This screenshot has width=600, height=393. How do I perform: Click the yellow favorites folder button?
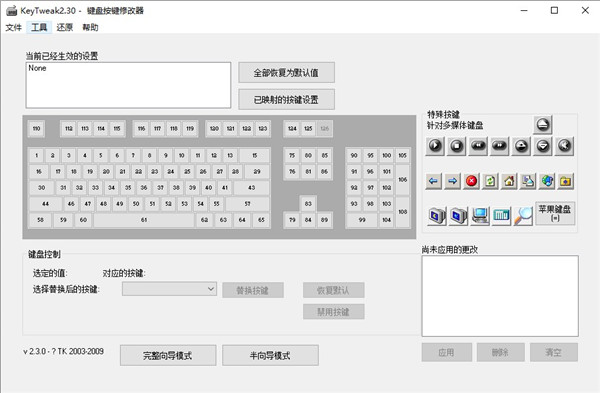pyautogui.click(x=566, y=181)
